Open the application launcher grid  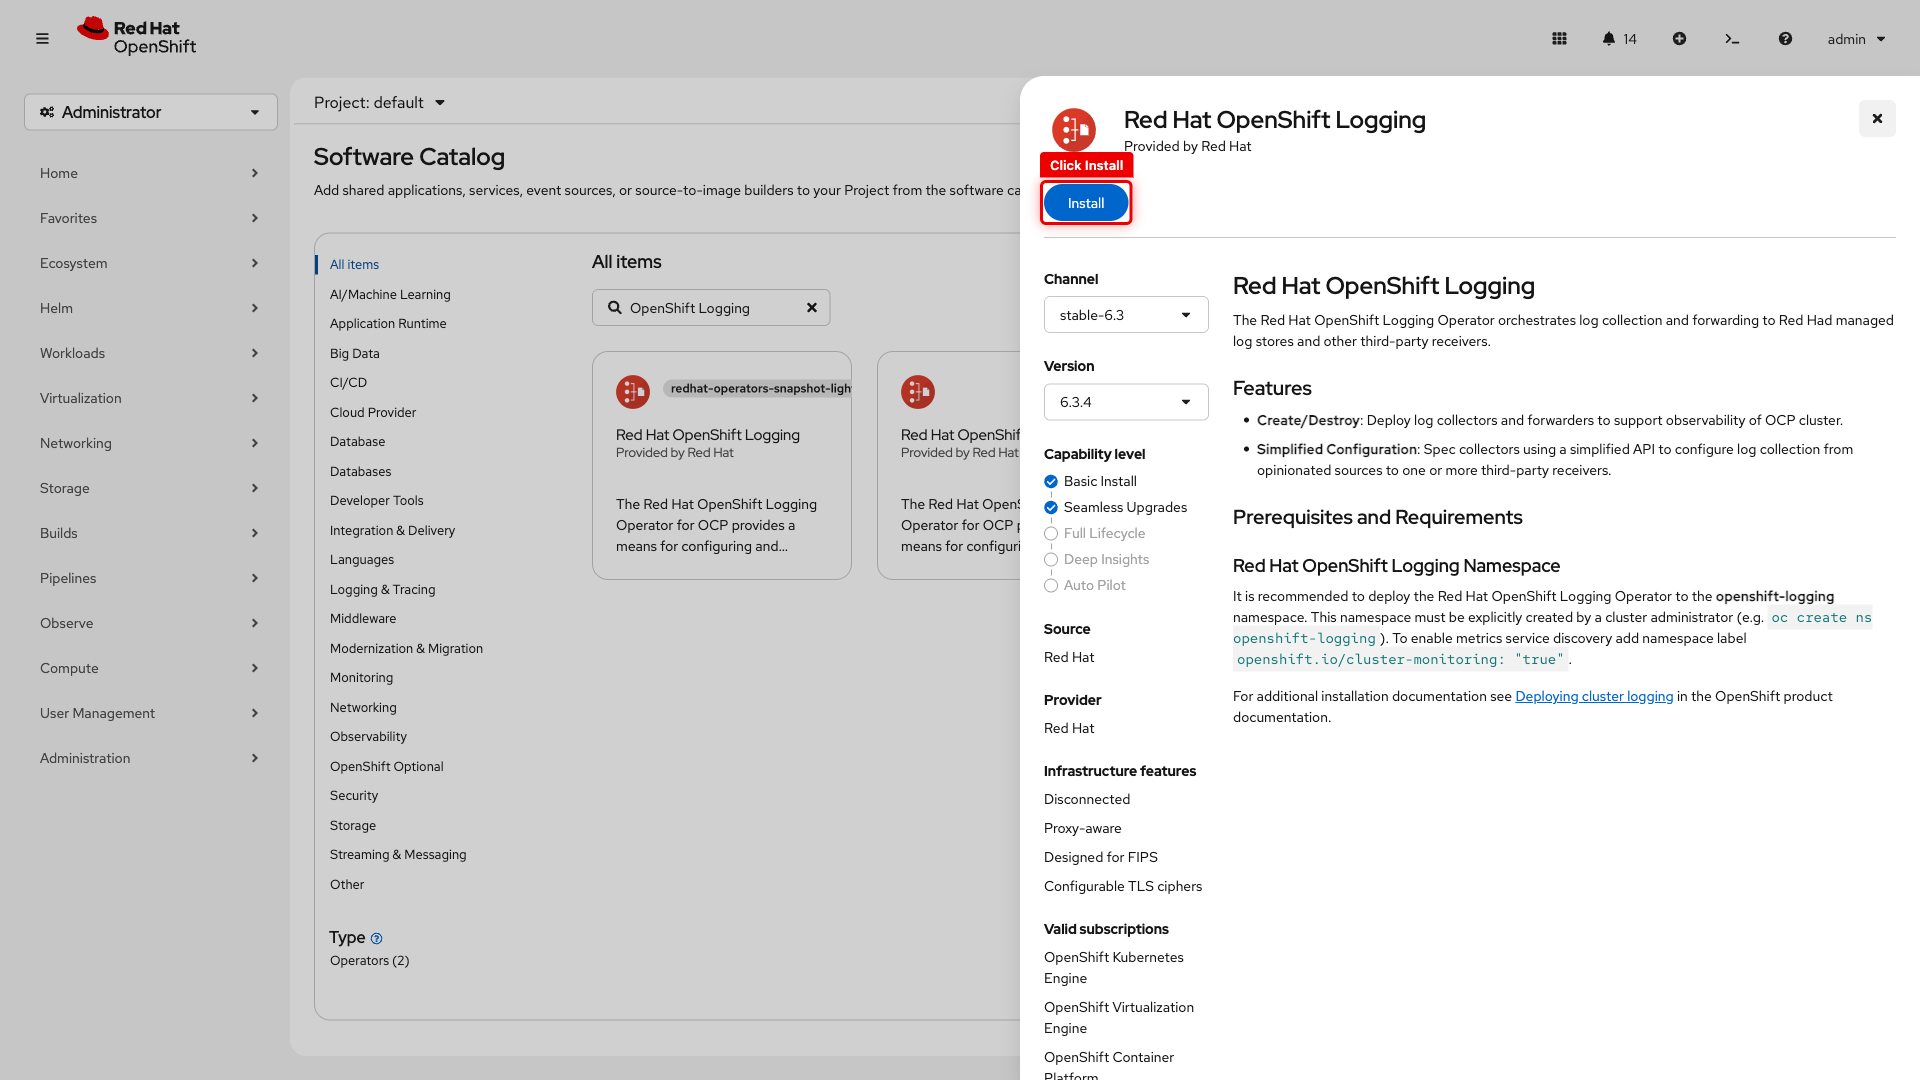(x=1559, y=38)
